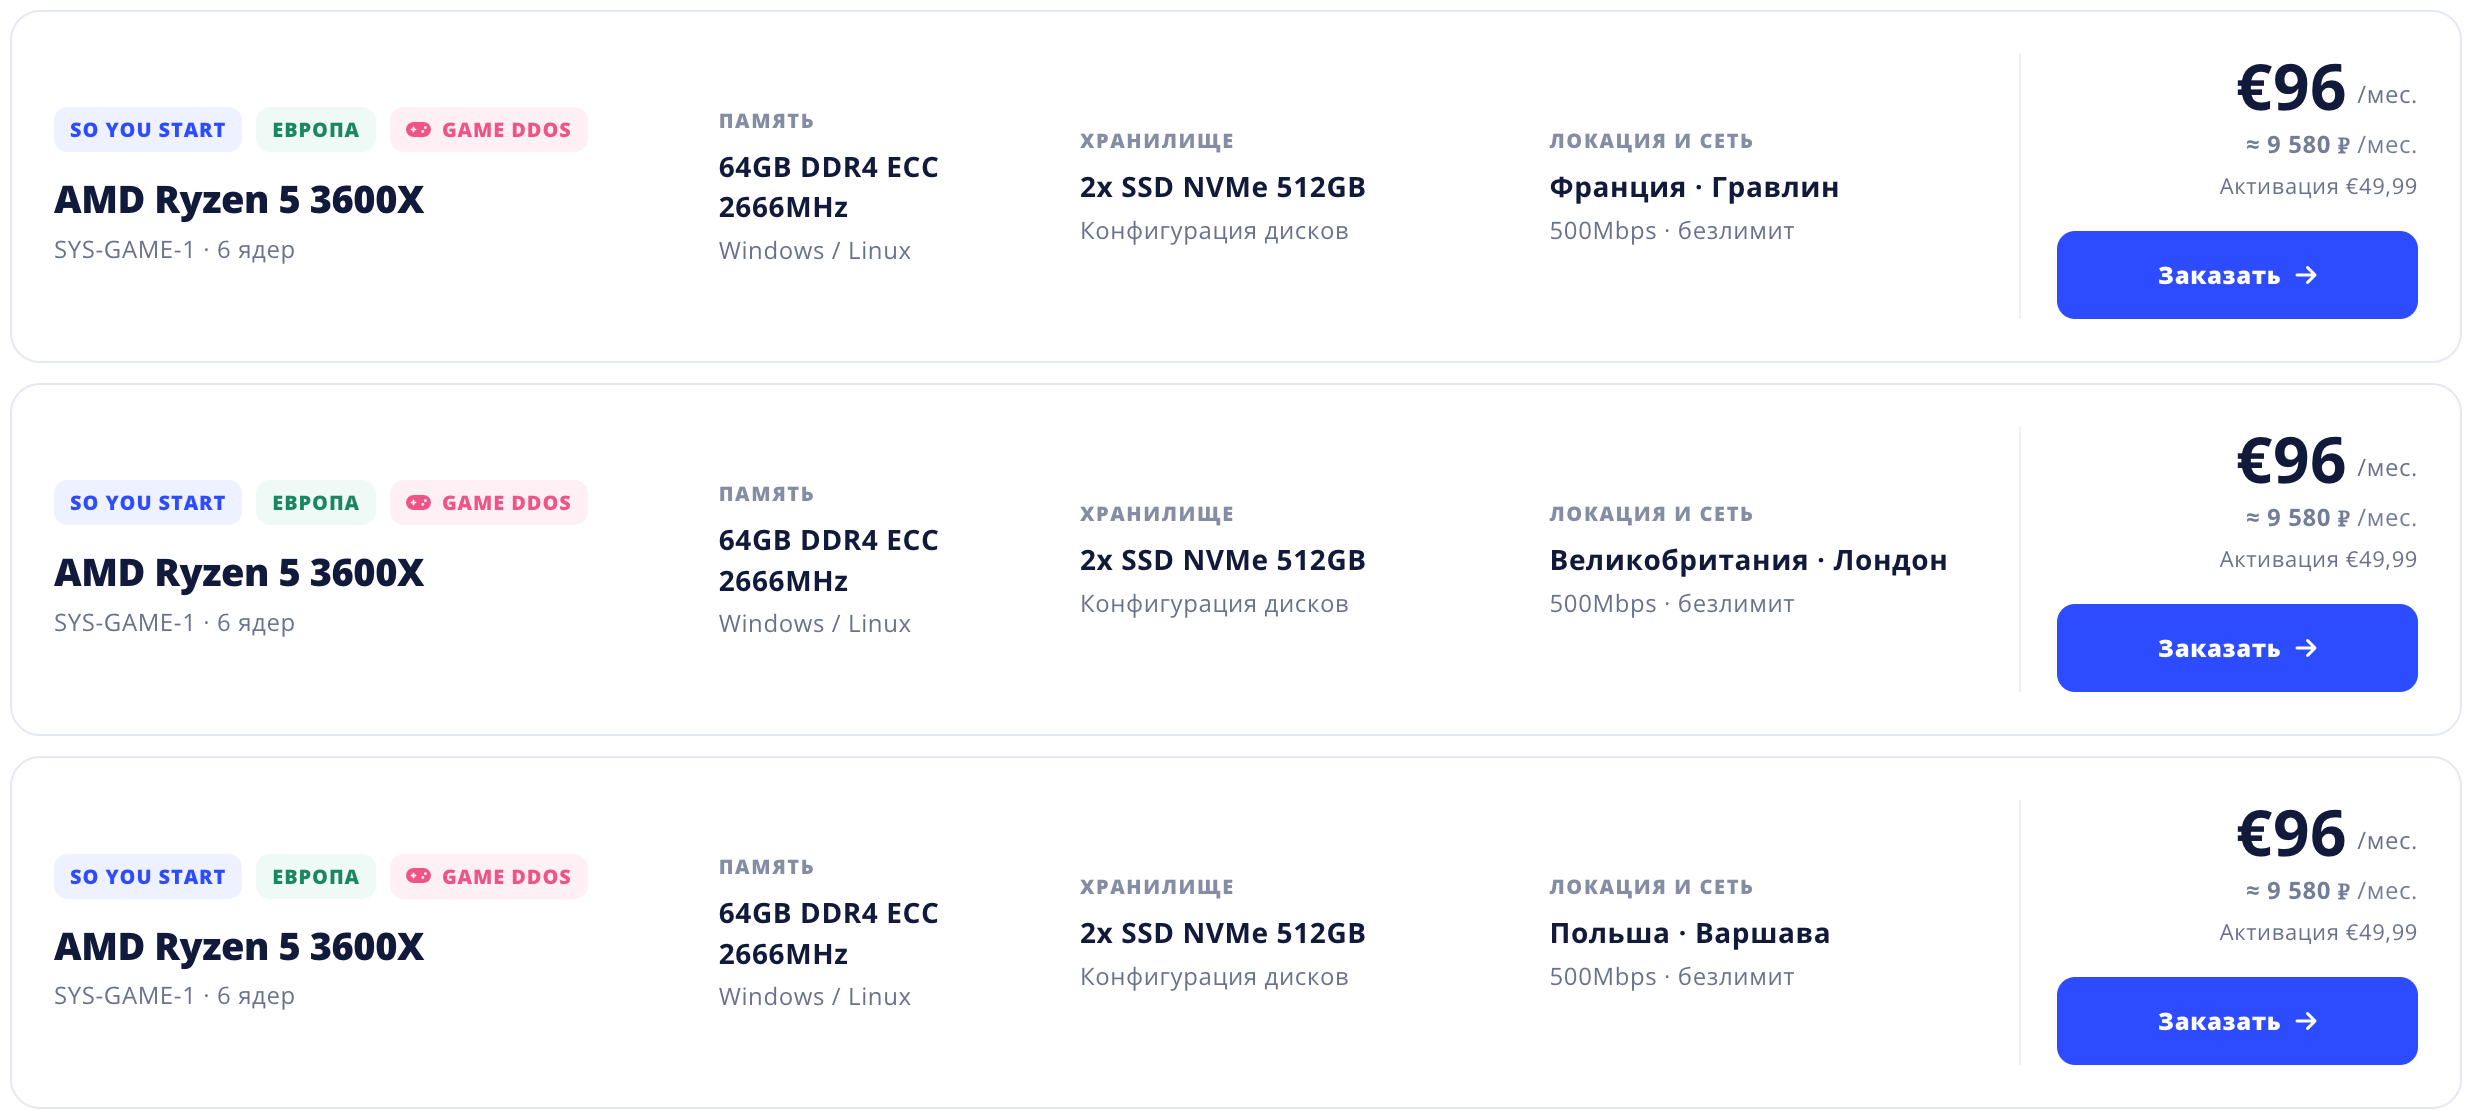Screen dimensions: 2470x1114
Task: Open Конфигурация дисков for the Gravelines server
Action: pyautogui.click(x=1214, y=231)
